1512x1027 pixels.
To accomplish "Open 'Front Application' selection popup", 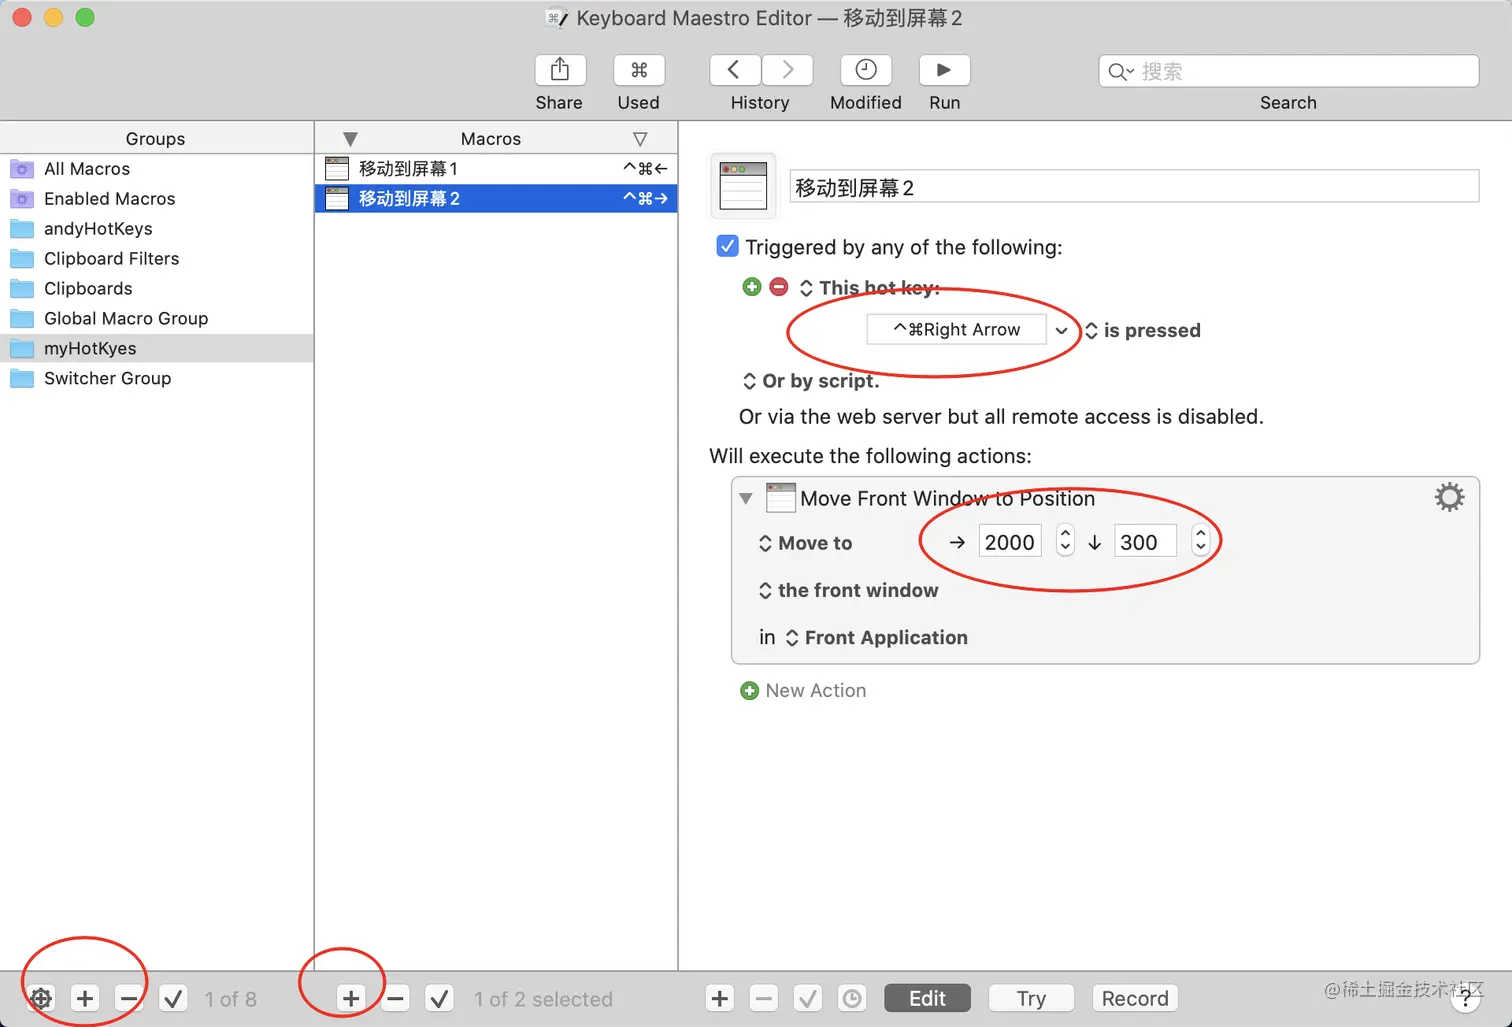I will [x=876, y=637].
